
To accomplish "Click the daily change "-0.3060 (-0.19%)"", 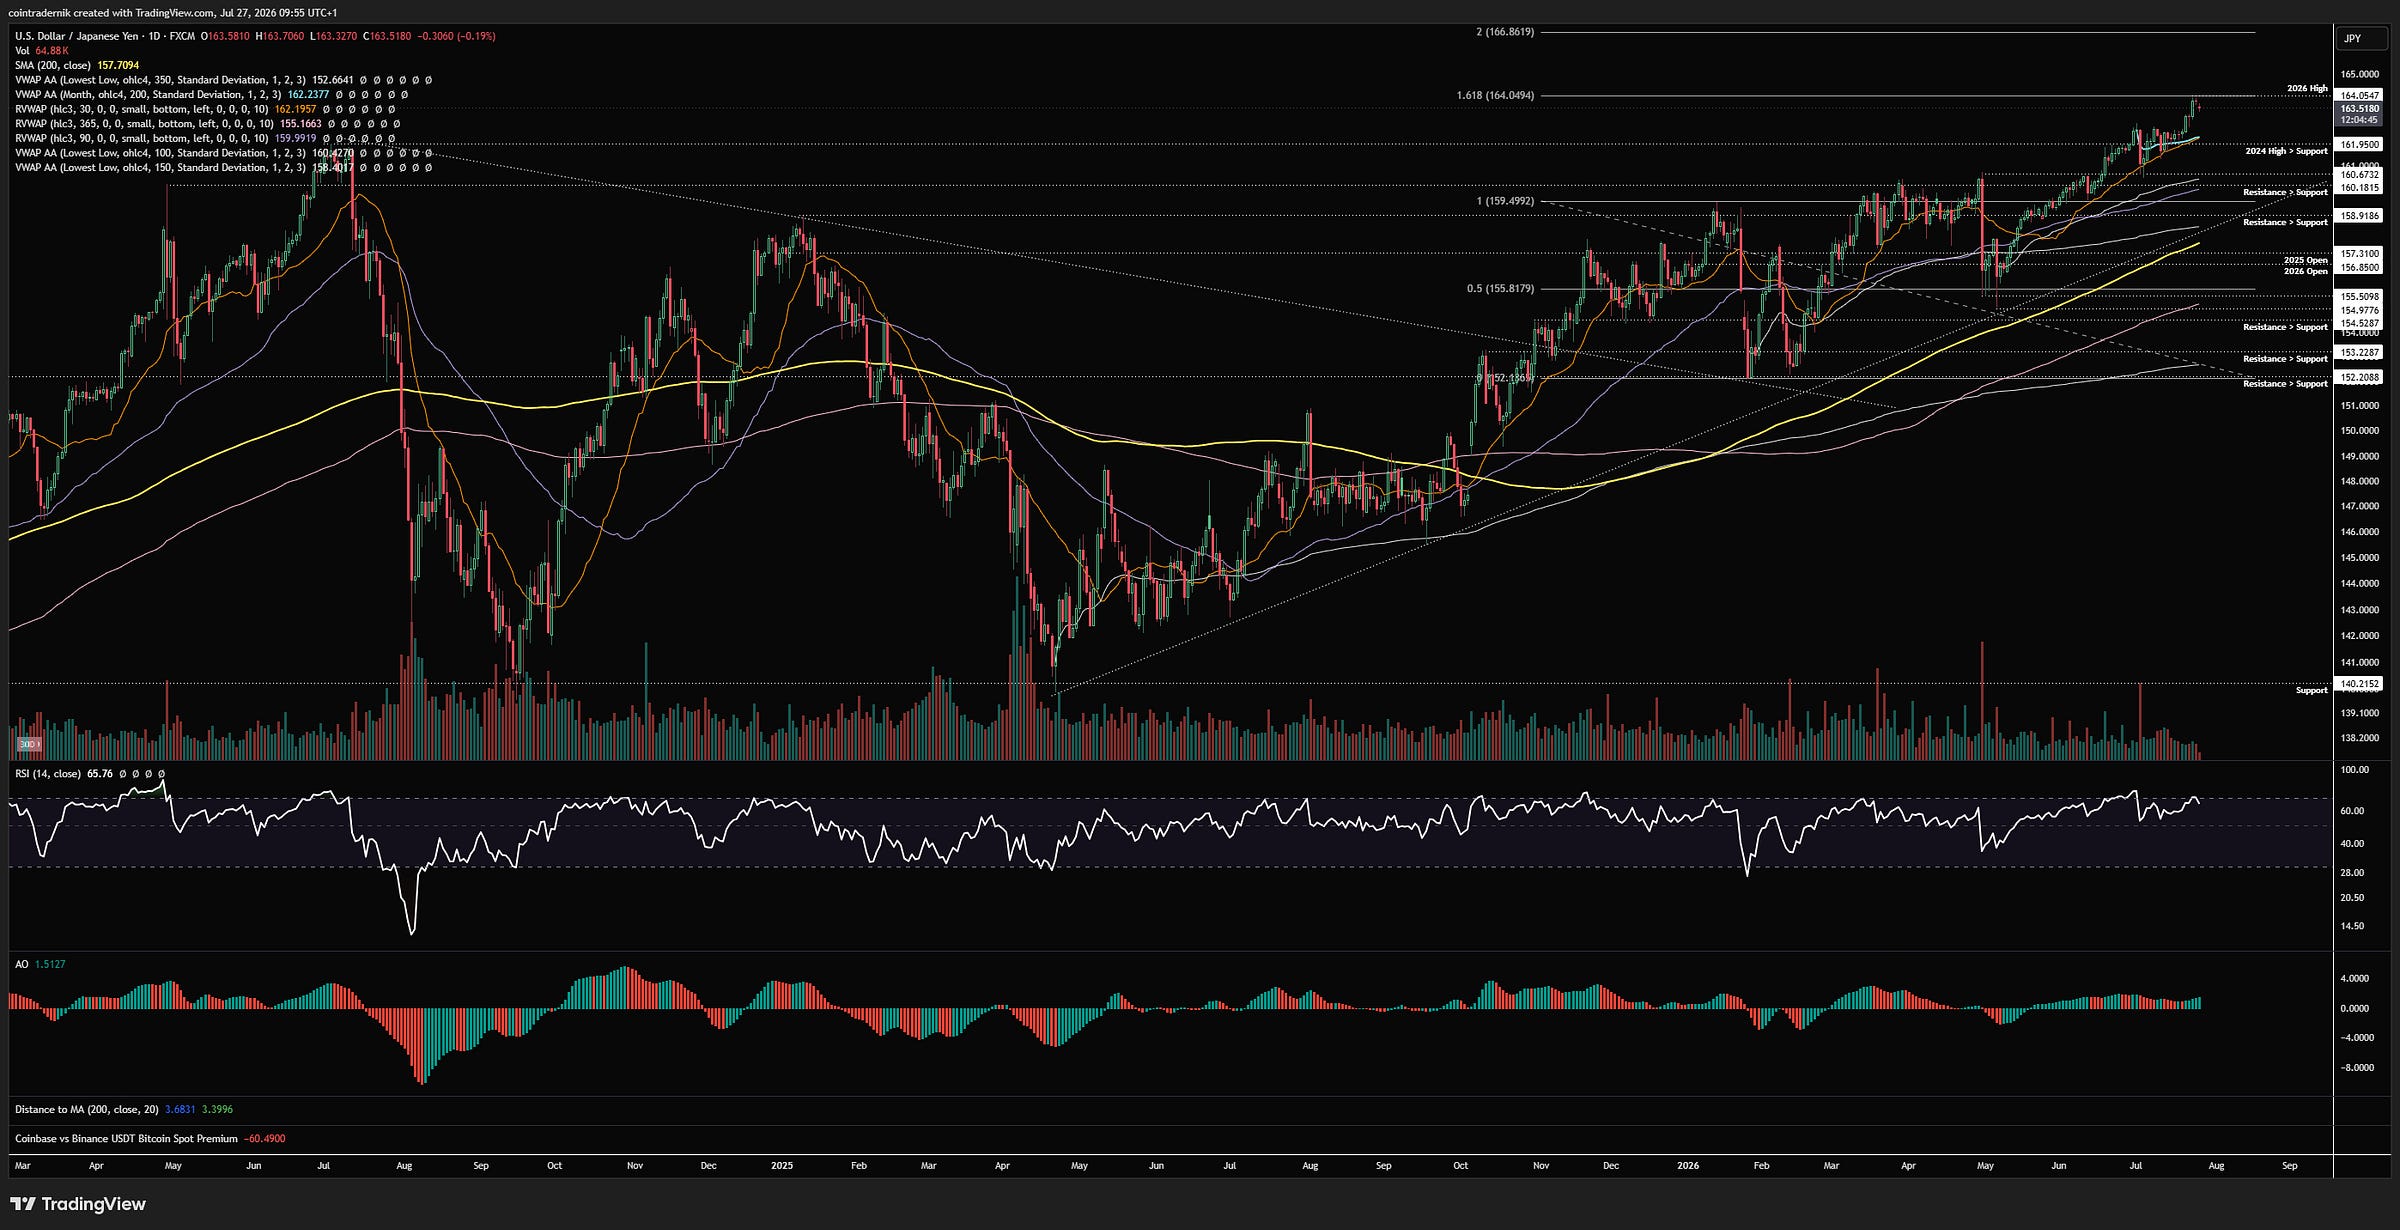I will 457,36.
